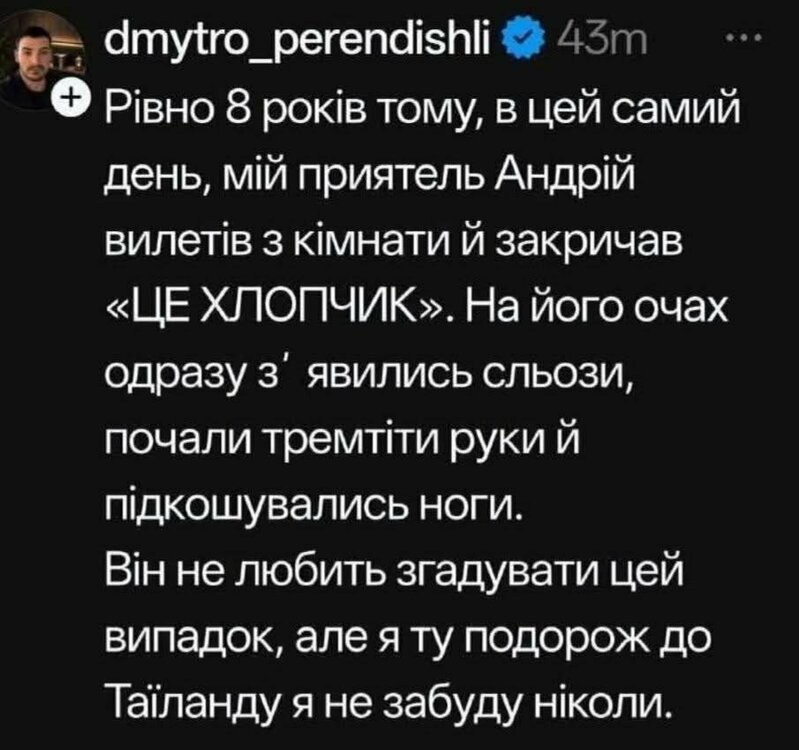
Task: Click the words "день, мій приятель"
Action: pos(296,179)
